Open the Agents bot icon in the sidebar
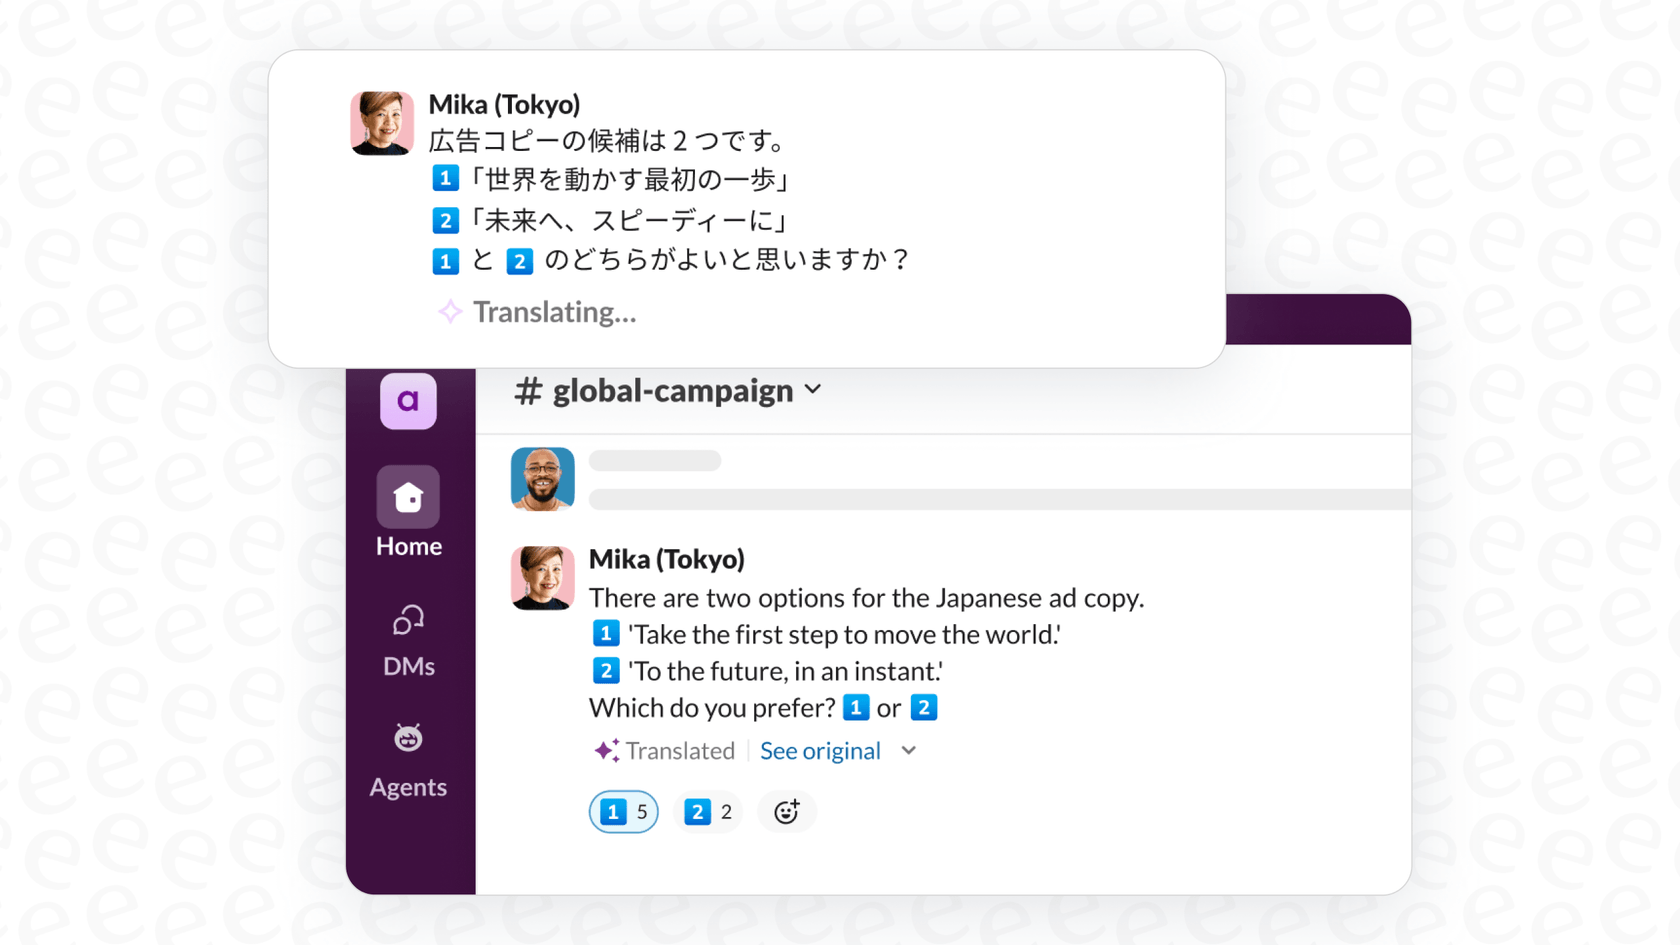Screen dimensions: 1680x945 pyautogui.click(x=407, y=738)
